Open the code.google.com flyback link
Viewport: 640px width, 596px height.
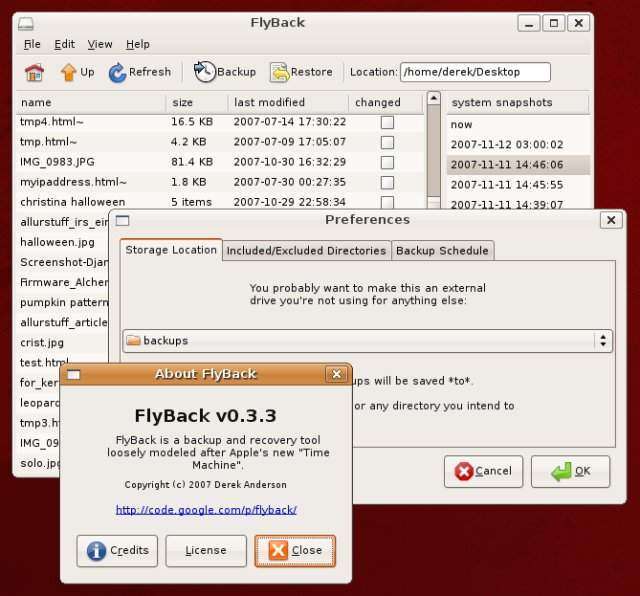tap(206, 510)
